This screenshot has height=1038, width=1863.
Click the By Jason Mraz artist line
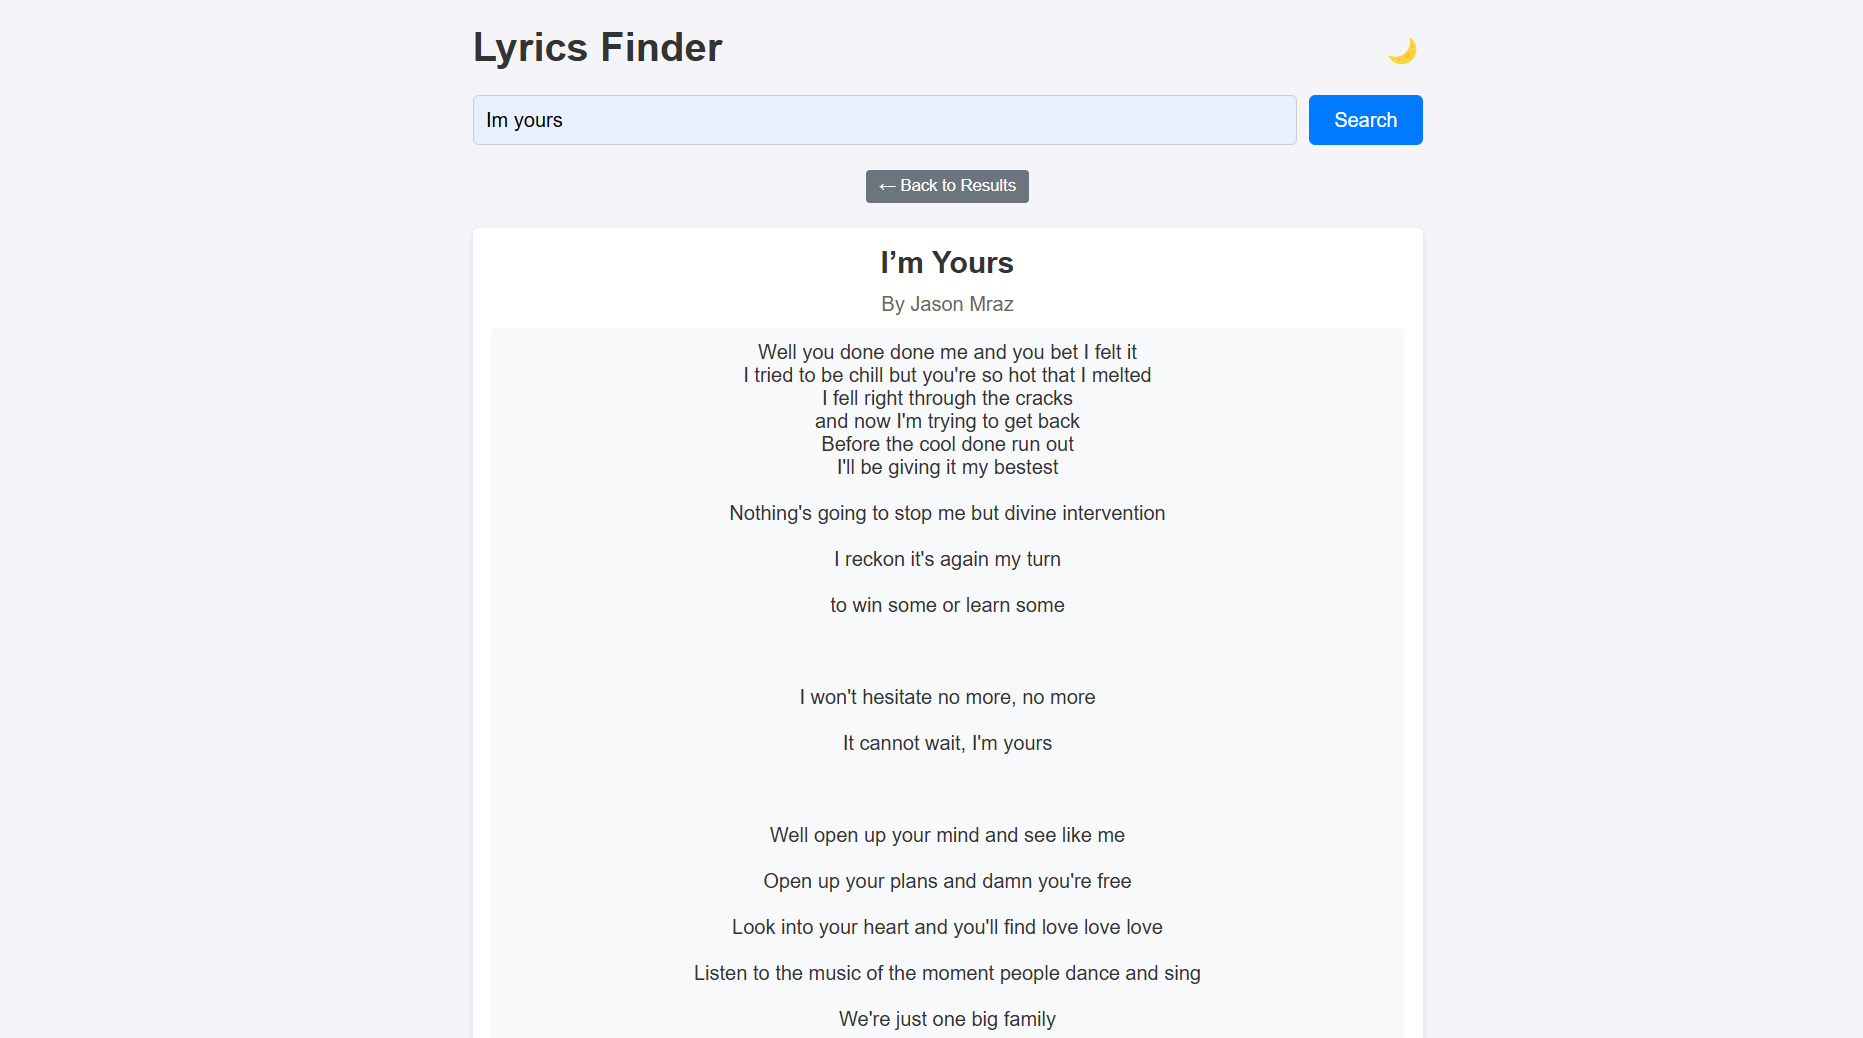pos(947,304)
